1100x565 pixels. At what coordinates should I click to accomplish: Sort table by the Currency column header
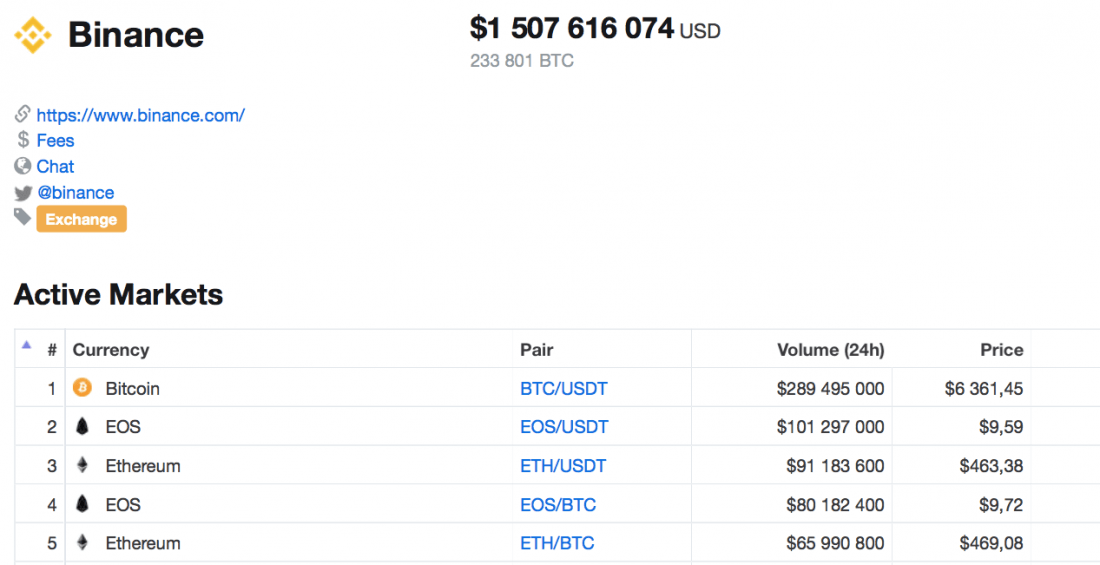pos(111,350)
